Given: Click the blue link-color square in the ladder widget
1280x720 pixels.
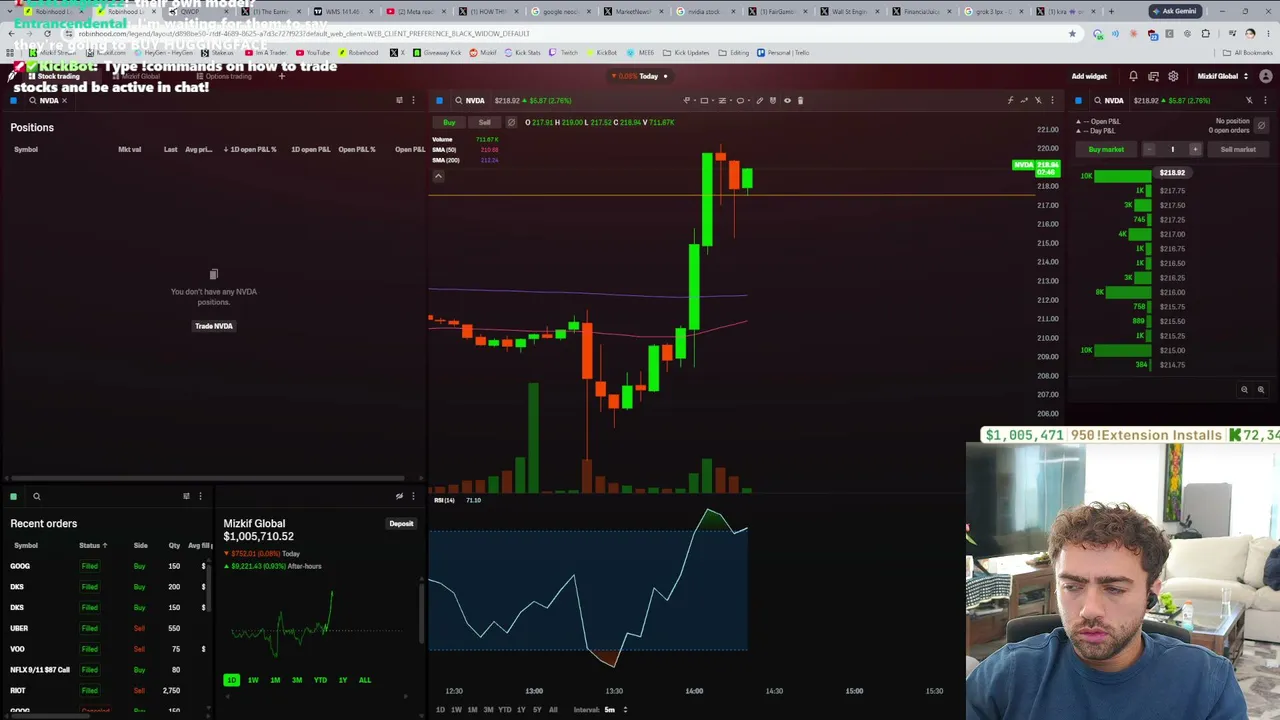Looking at the screenshot, I should pyautogui.click(x=1078, y=100).
